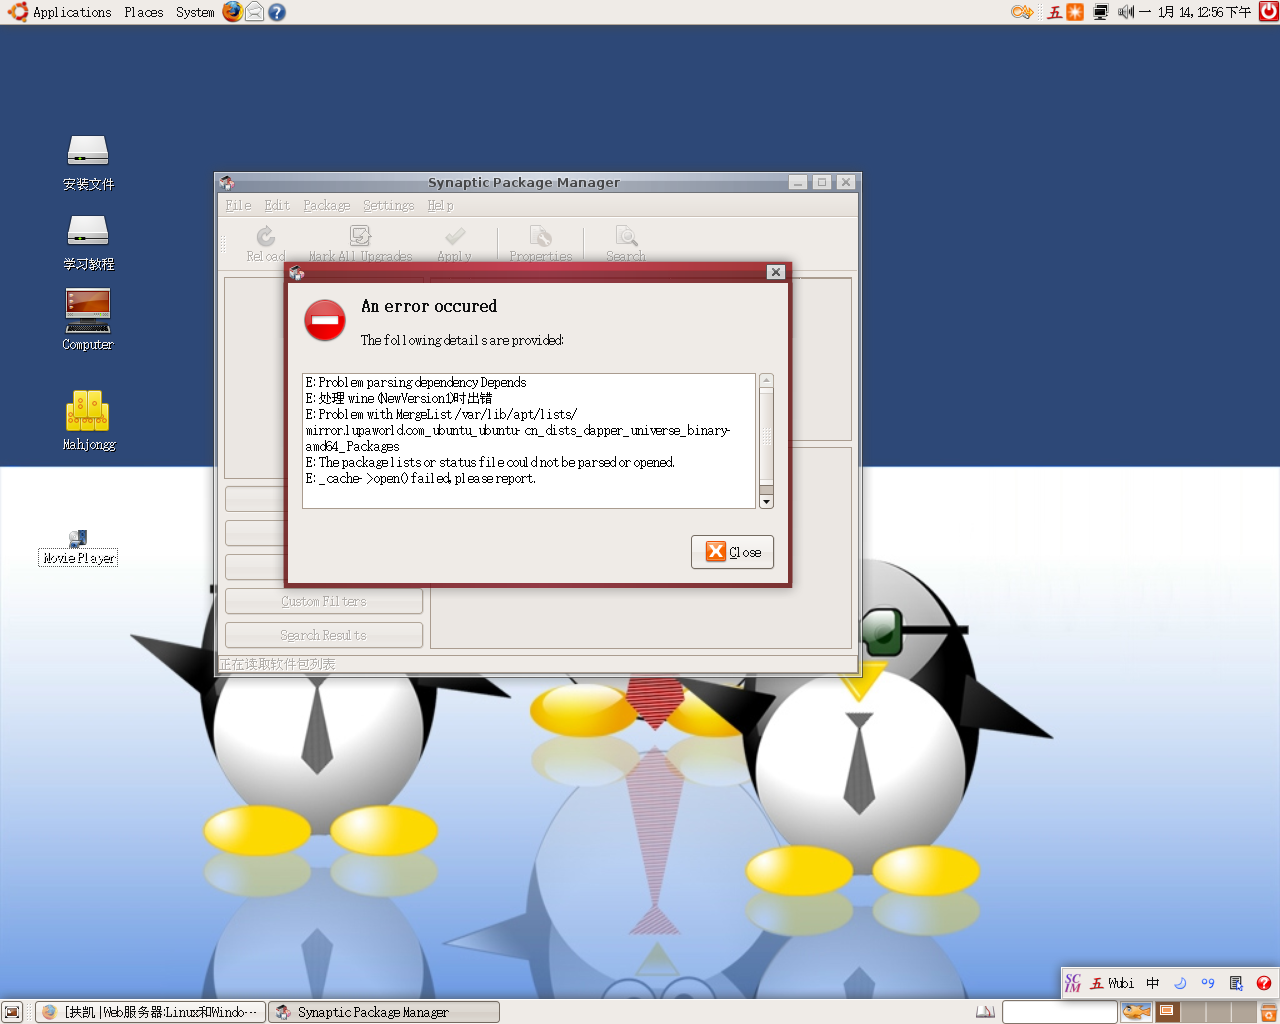
Task: Open Synaptic Package menu
Action: tap(327, 205)
